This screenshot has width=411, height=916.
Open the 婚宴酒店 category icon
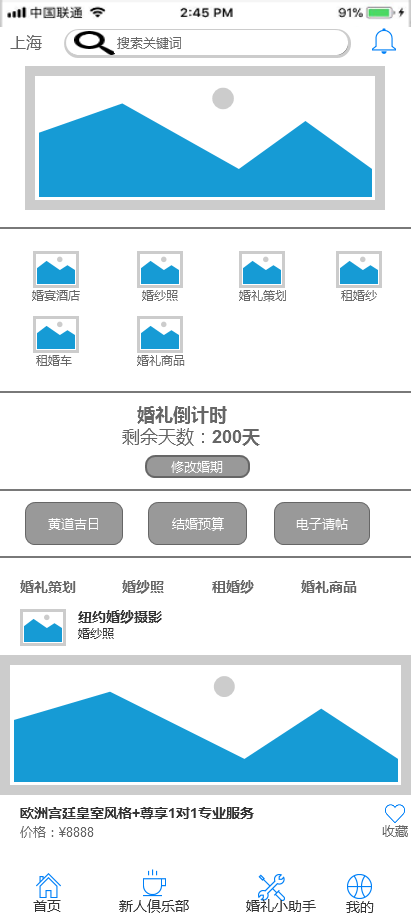55,269
